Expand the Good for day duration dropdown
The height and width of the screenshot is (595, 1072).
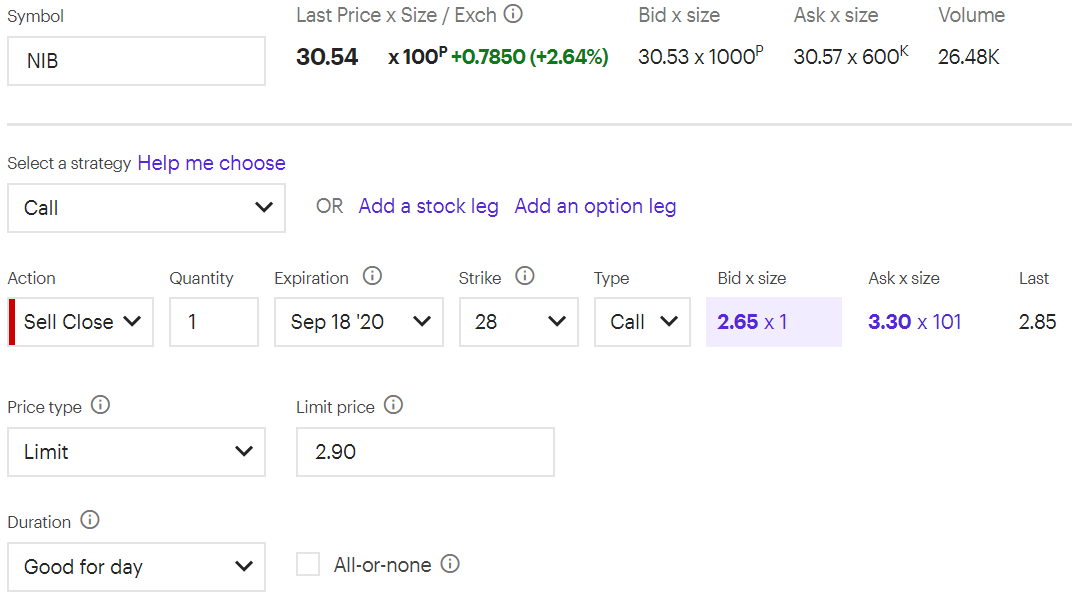[137, 567]
